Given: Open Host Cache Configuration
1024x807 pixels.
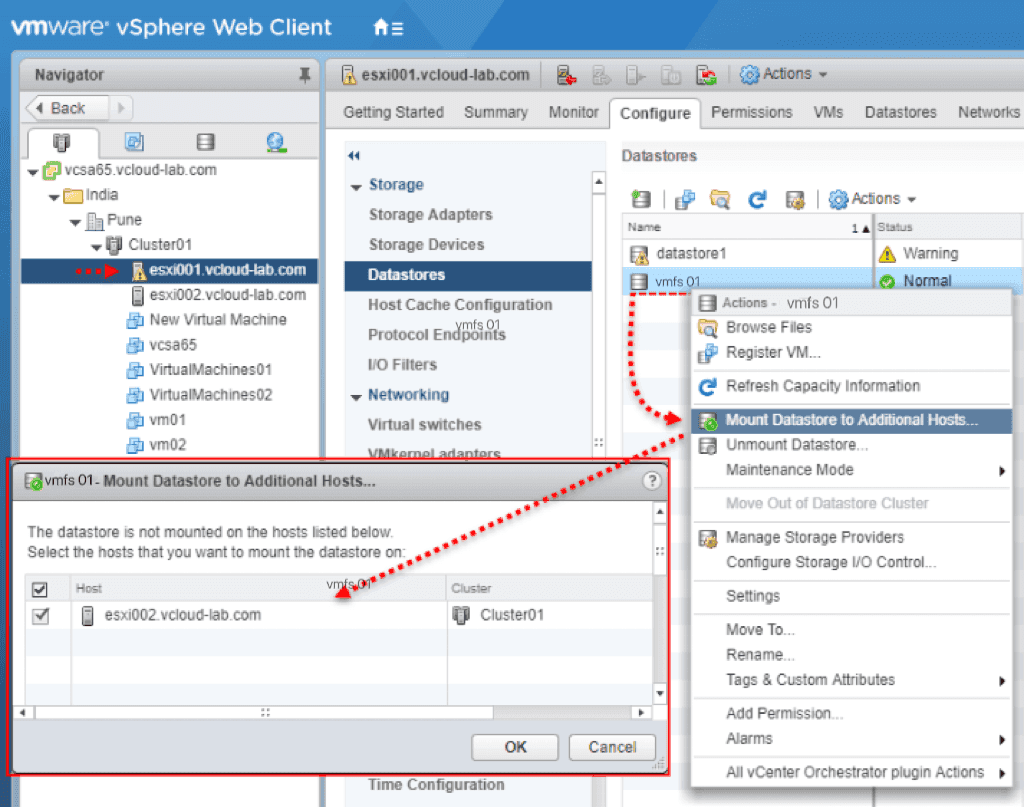Looking at the screenshot, I should pyautogui.click(x=460, y=305).
